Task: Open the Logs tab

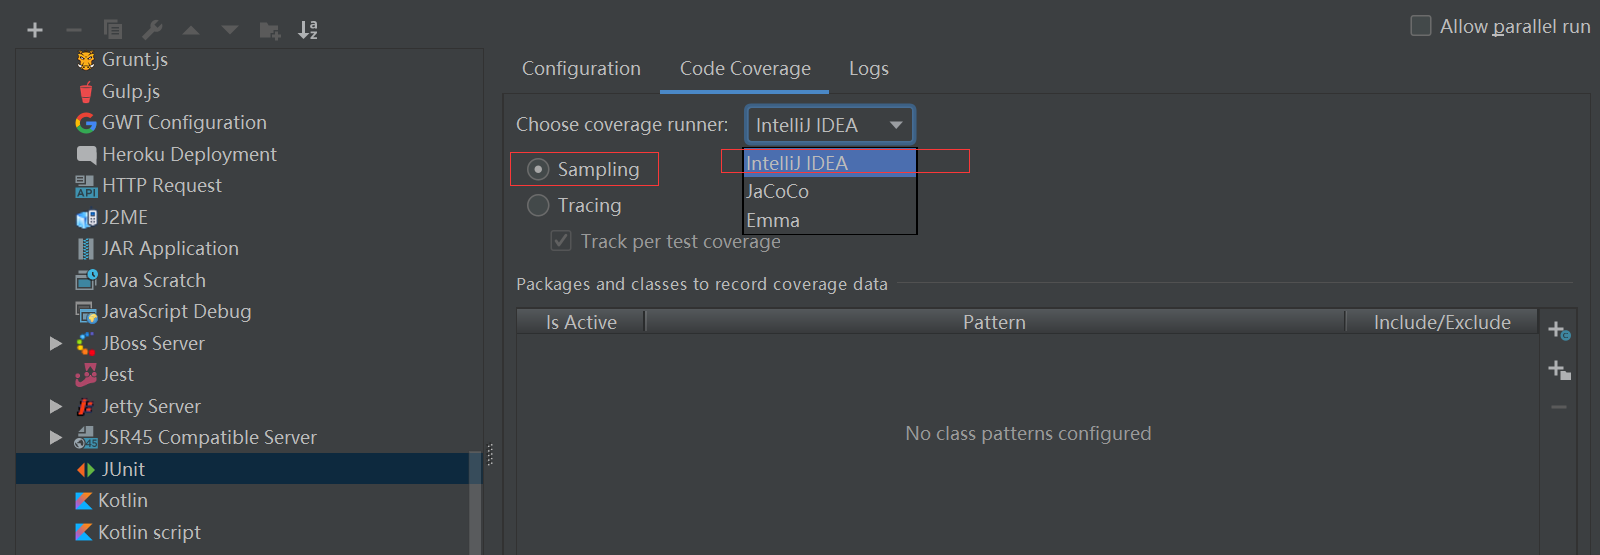Action: [x=869, y=68]
